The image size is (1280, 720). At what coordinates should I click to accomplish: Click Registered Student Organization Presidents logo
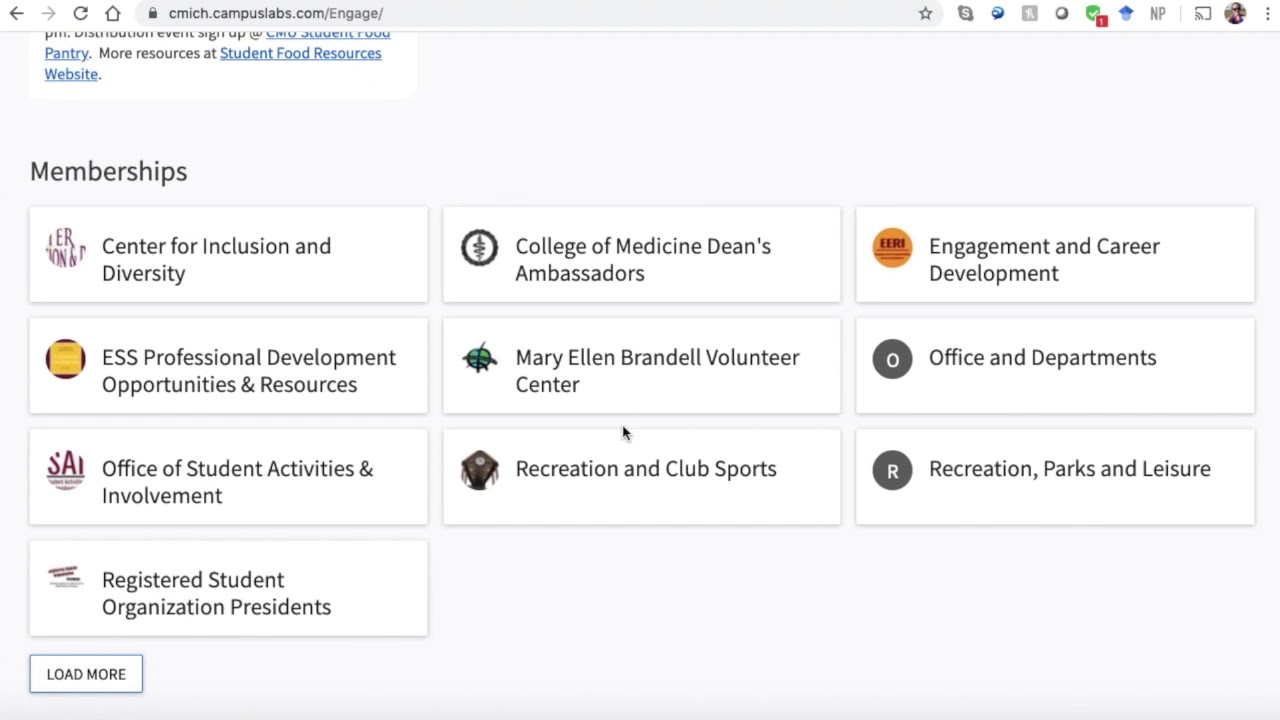65,577
